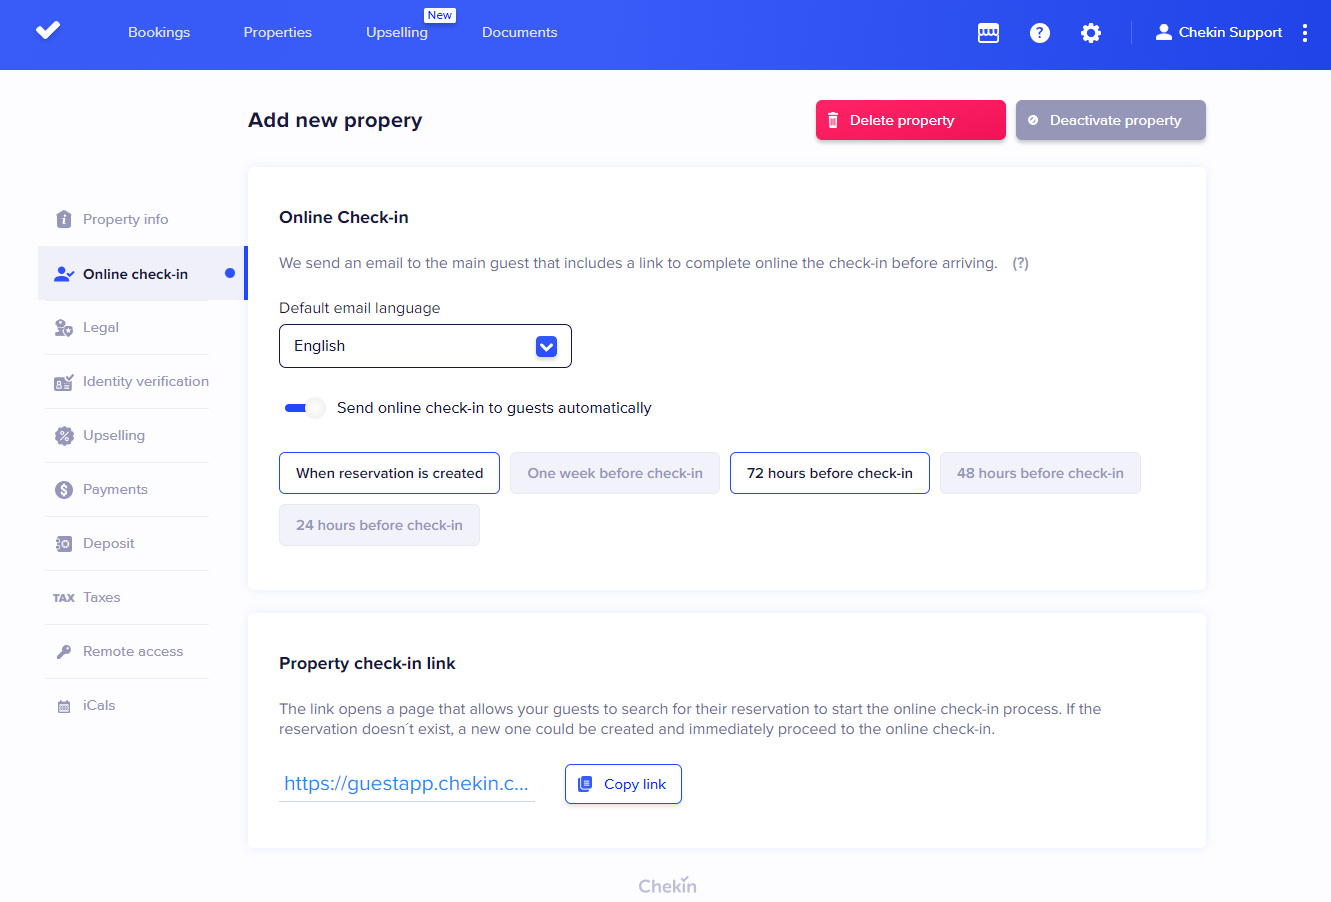
Task: Open the settings gear icon
Action: [x=1091, y=33]
